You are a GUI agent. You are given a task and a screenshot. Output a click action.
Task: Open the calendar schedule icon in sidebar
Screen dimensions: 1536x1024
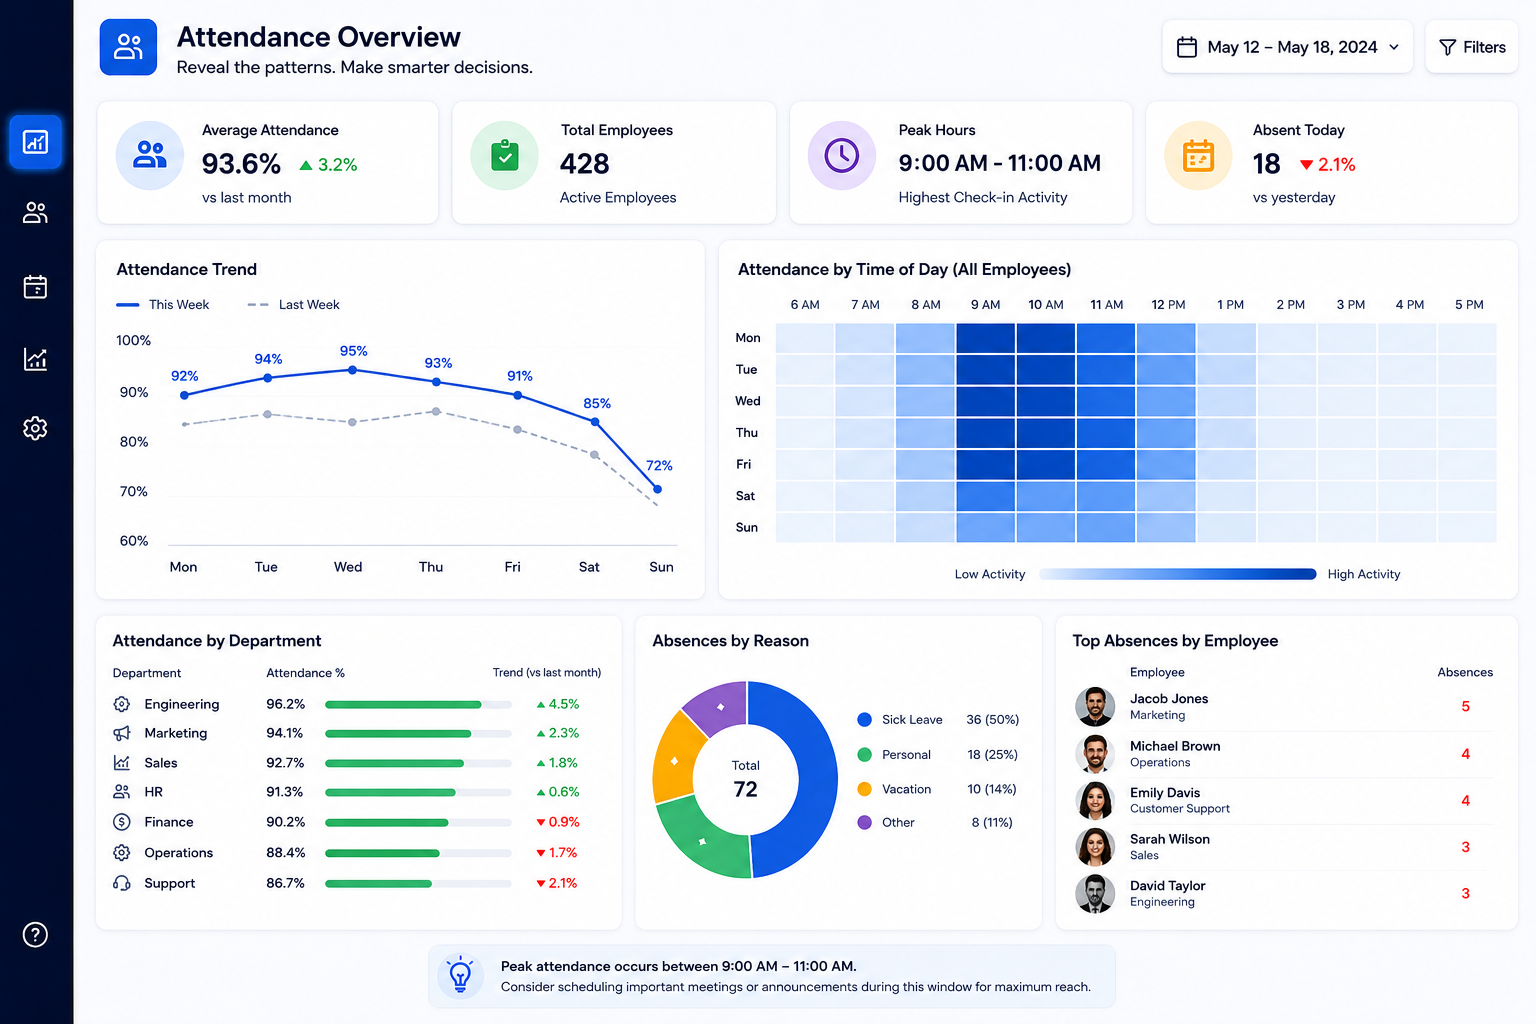[x=35, y=287]
